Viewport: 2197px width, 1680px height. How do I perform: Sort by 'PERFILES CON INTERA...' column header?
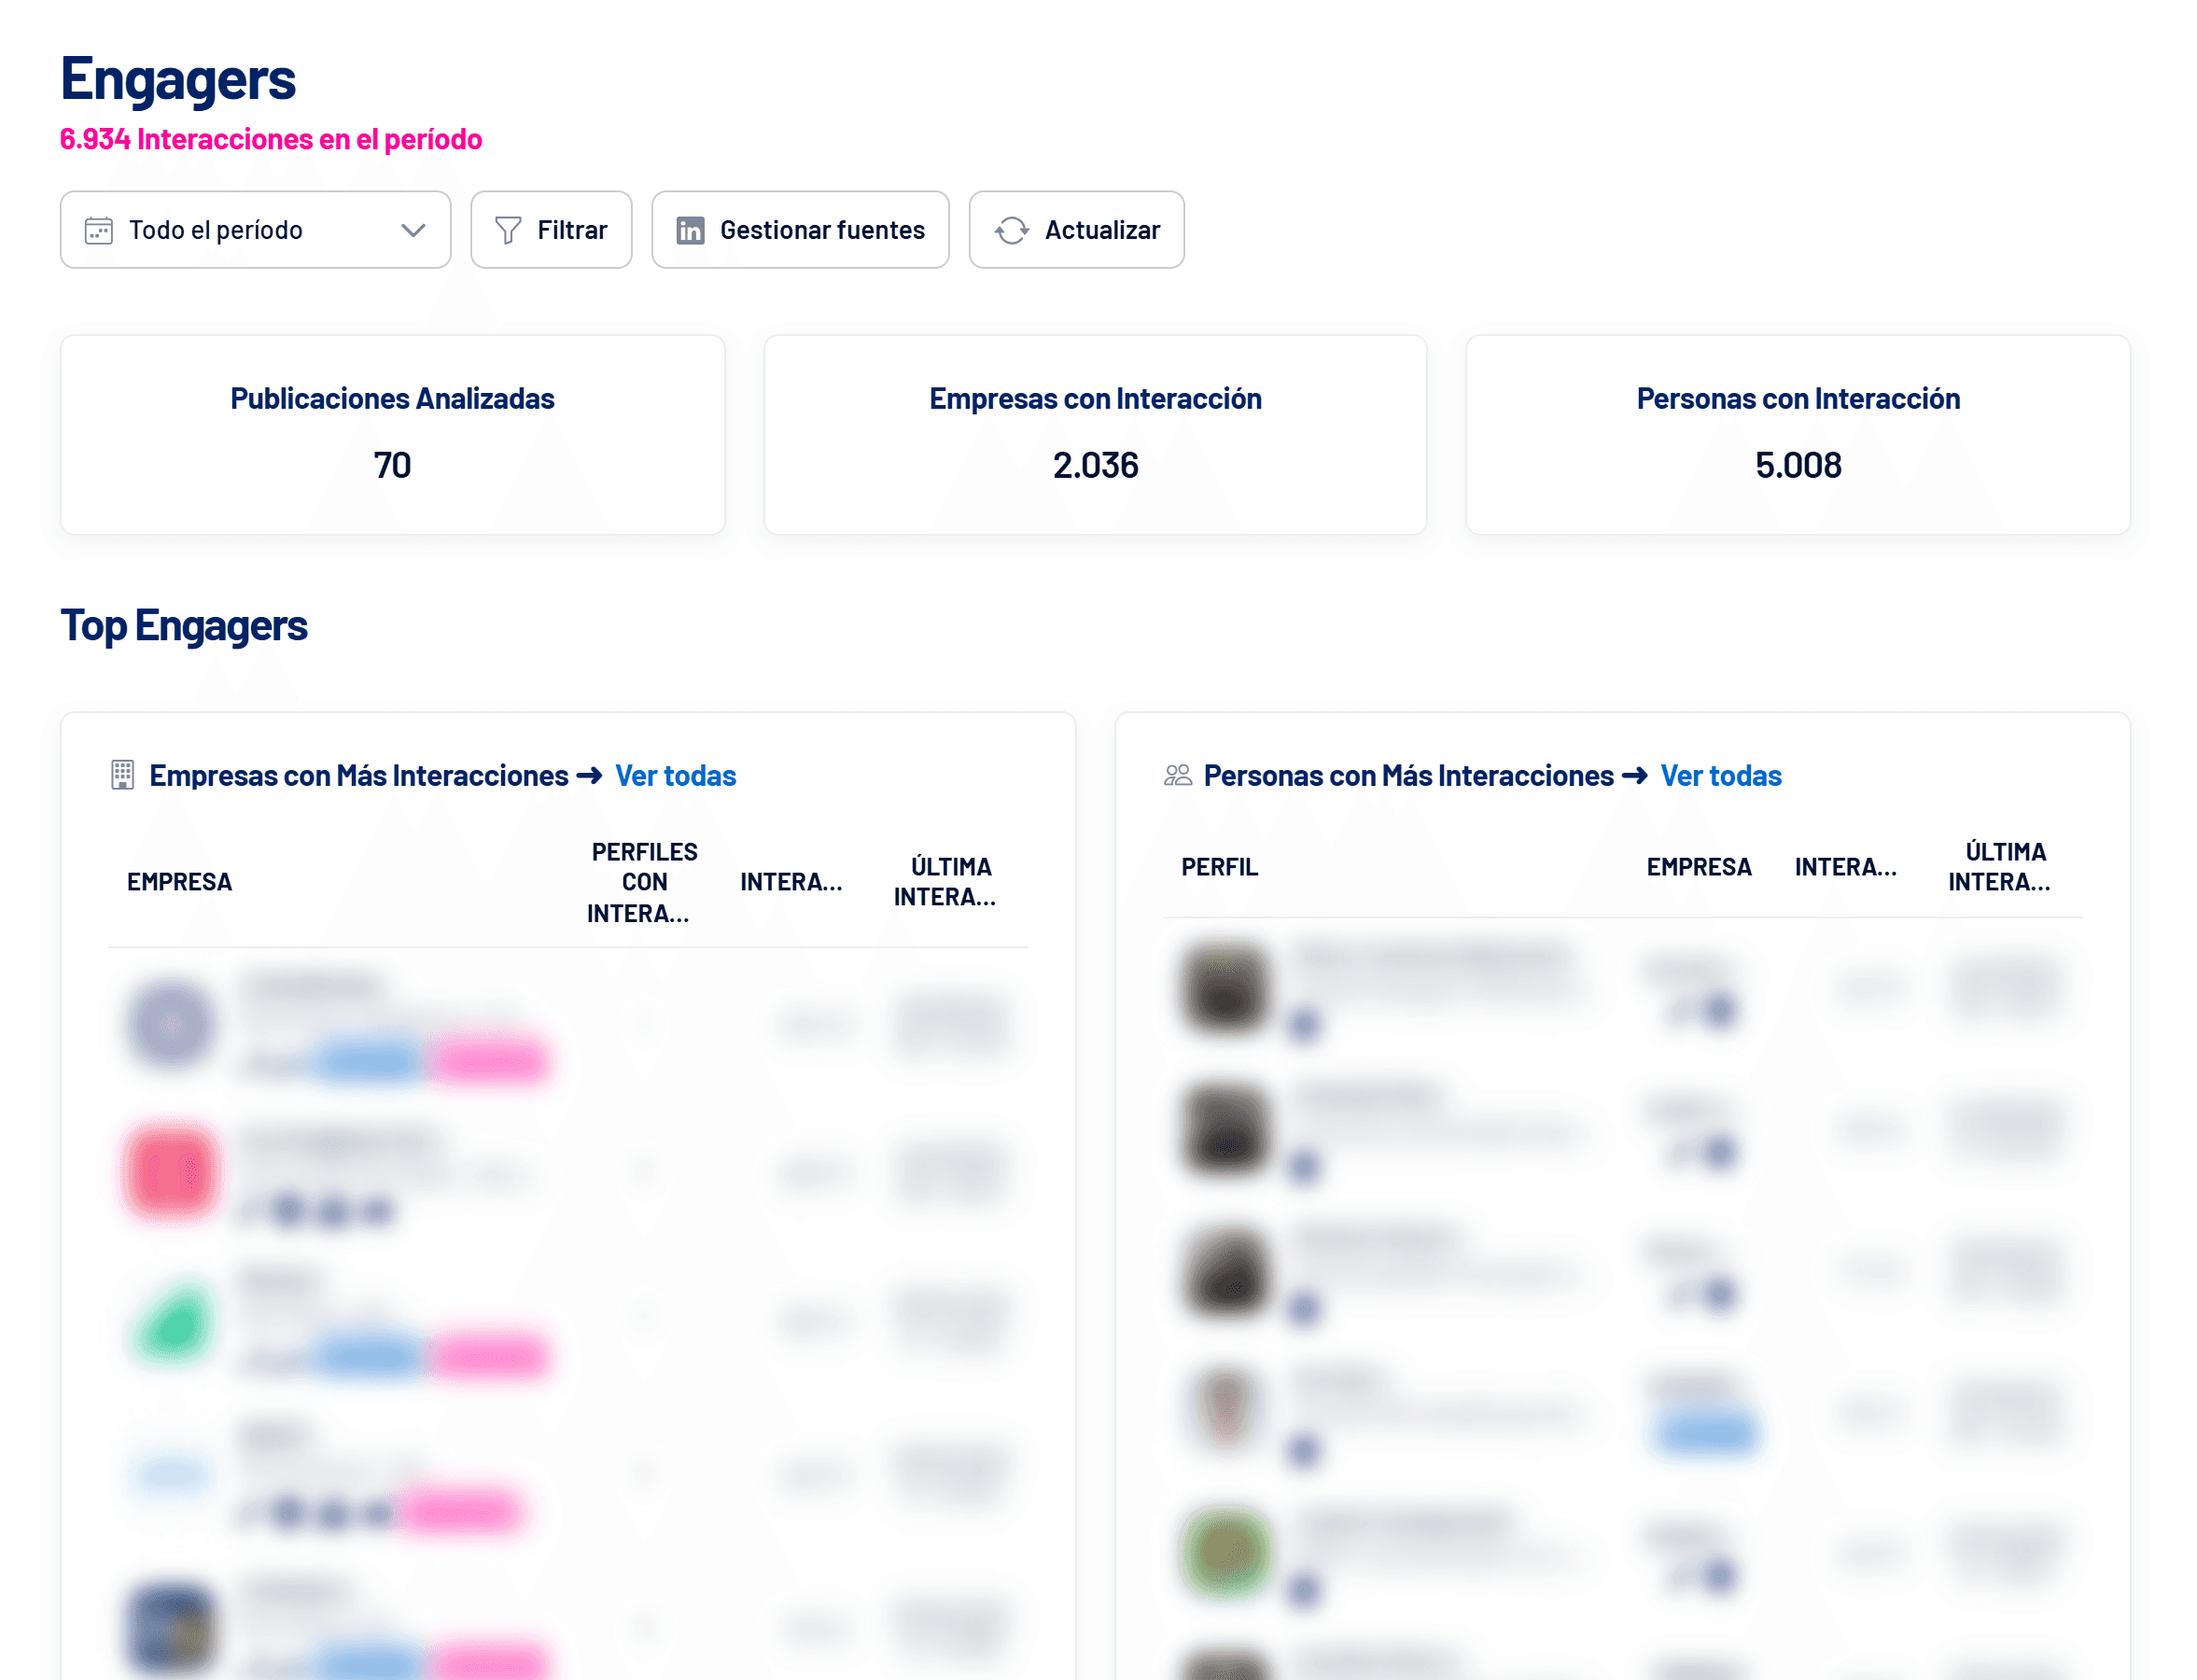click(x=641, y=882)
